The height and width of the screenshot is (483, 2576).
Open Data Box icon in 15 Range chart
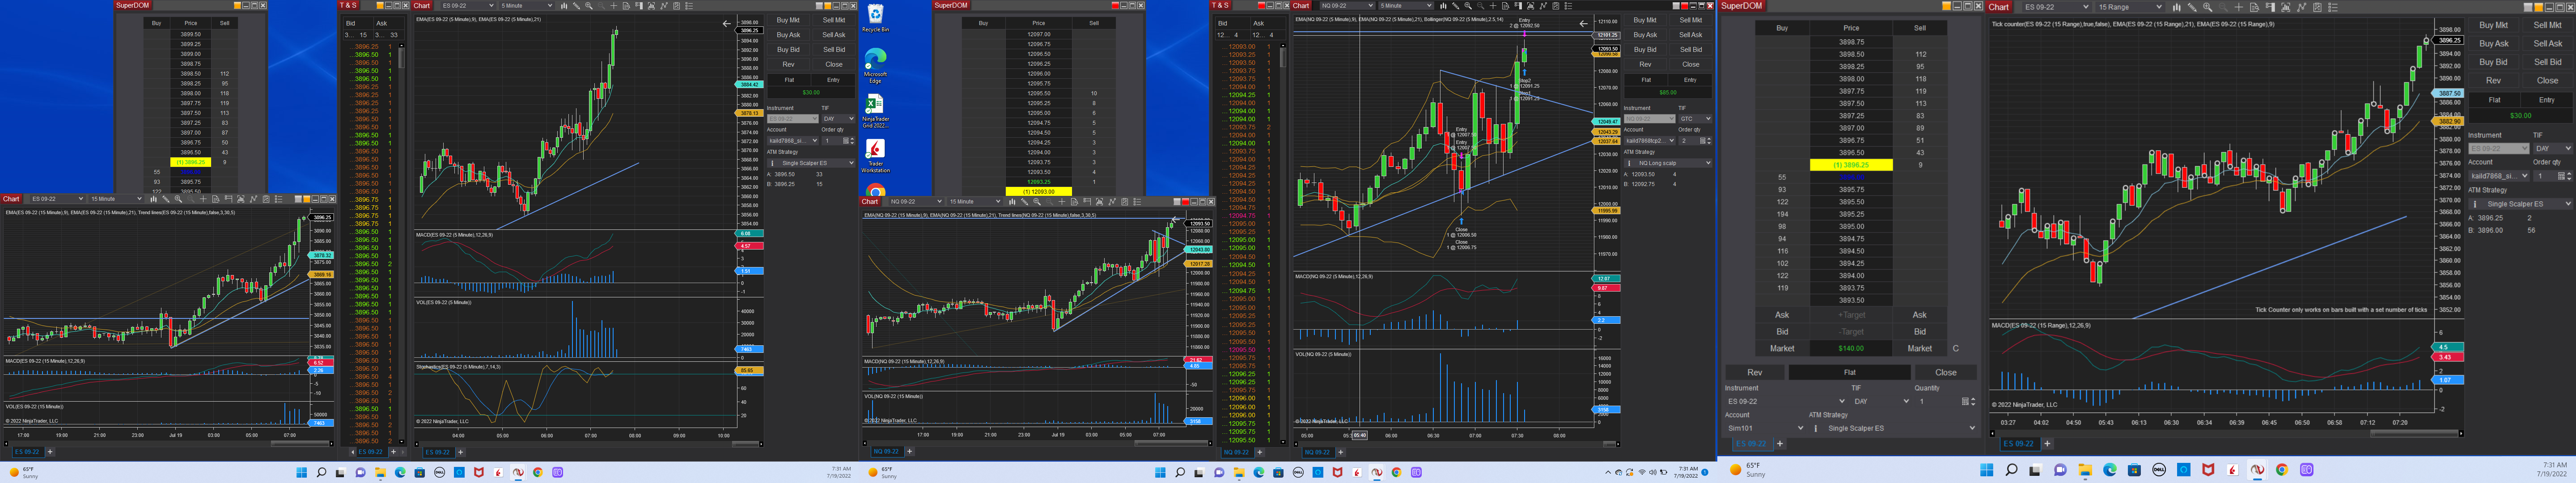pyautogui.click(x=2255, y=7)
